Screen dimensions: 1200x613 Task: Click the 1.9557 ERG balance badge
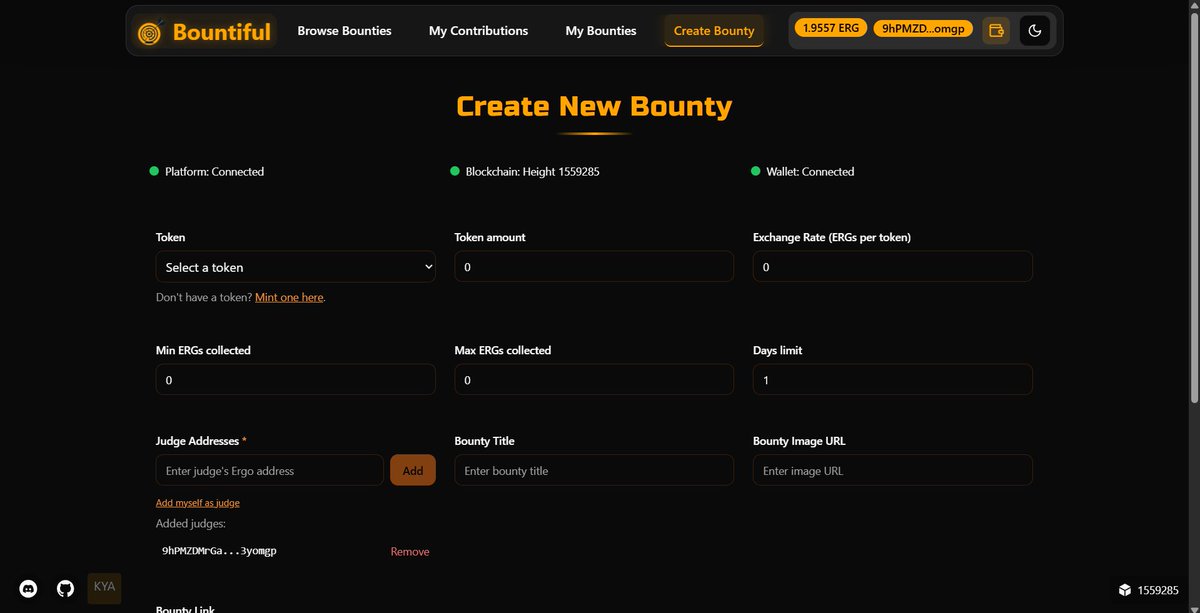tap(831, 29)
